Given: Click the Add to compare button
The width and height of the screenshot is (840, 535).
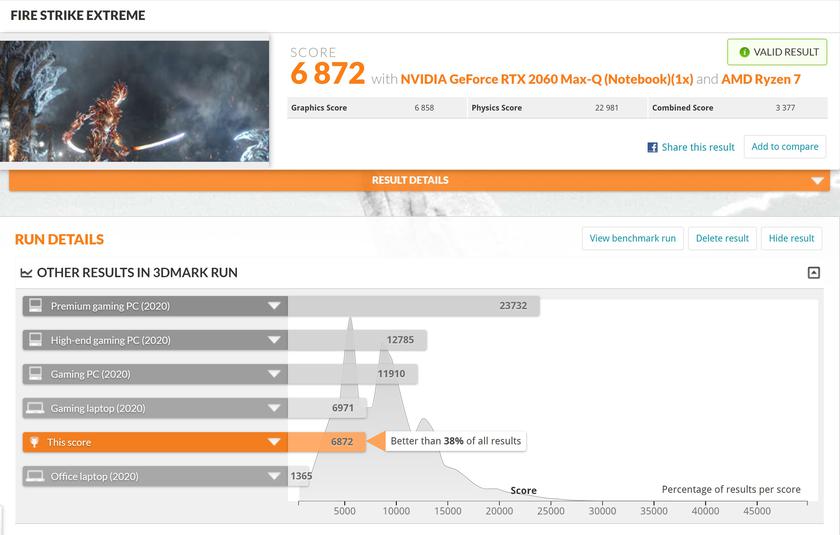Looking at the screenshot, I should tap(784, 147).
